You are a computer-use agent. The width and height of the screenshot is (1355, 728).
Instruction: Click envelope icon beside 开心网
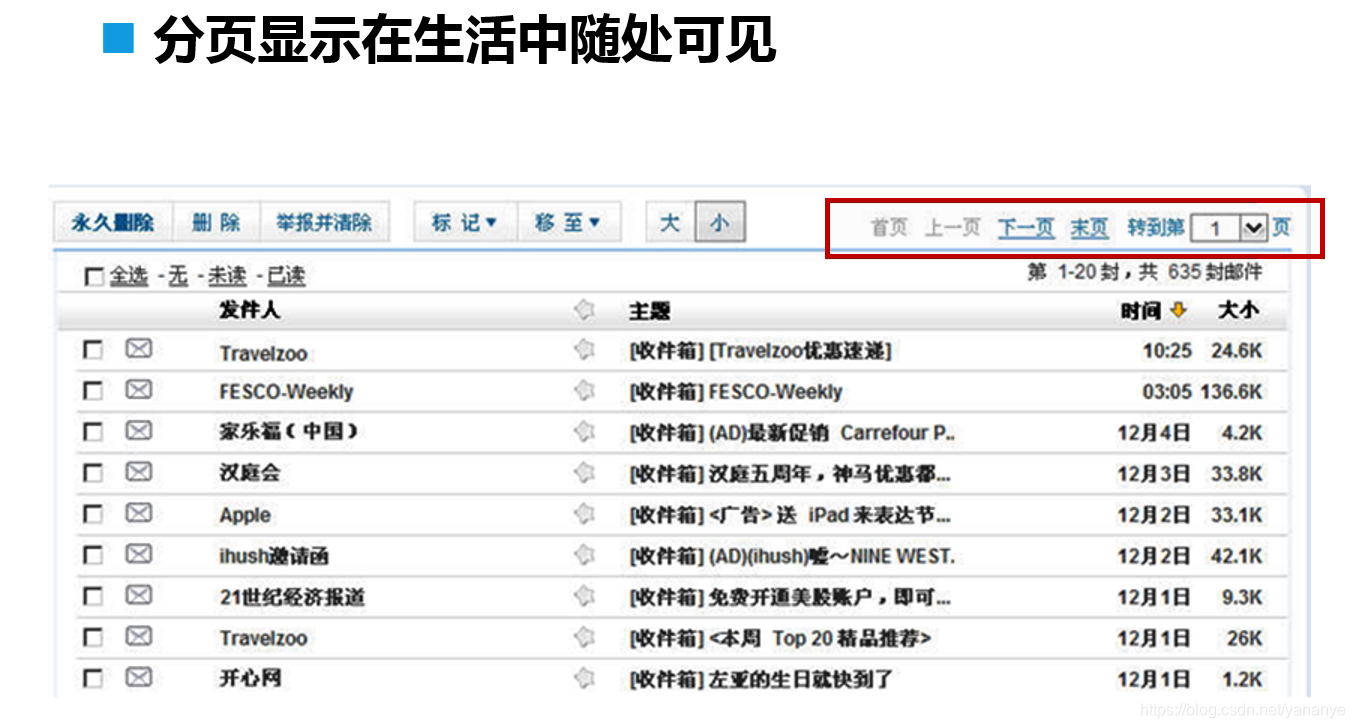pyautogui.click(x=138, y=677)
